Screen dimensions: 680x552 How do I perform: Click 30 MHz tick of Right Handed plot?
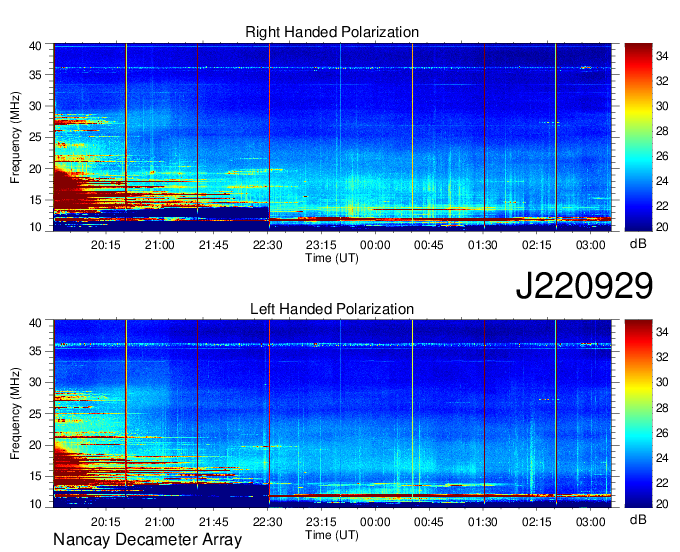click(x=35, y=106)
